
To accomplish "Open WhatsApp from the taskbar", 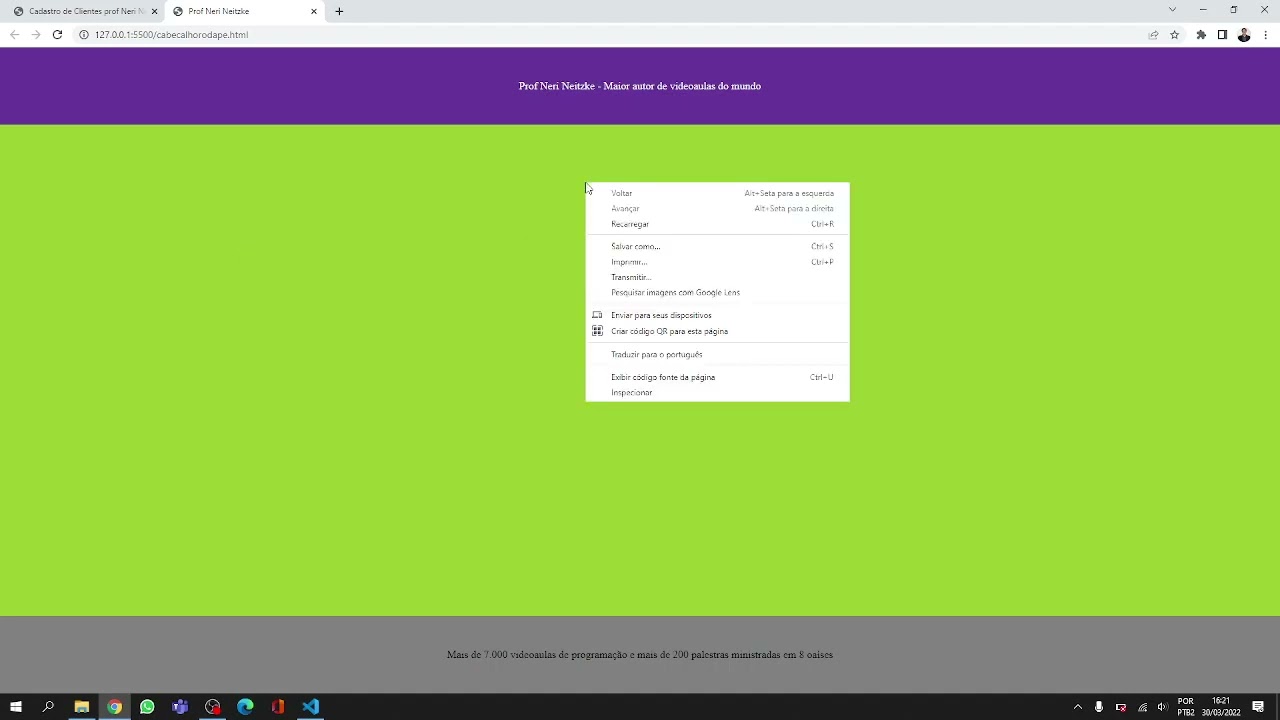I will 147,707.
